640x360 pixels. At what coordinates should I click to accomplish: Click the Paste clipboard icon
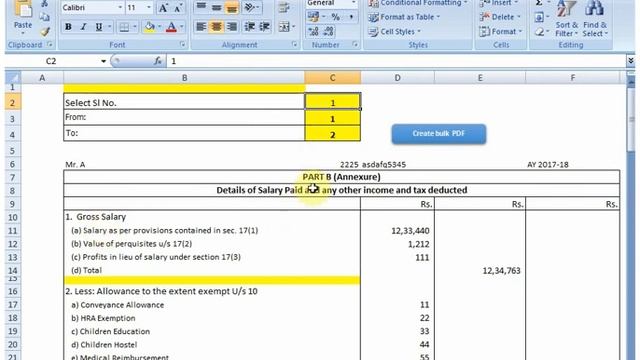click(22, 10)
